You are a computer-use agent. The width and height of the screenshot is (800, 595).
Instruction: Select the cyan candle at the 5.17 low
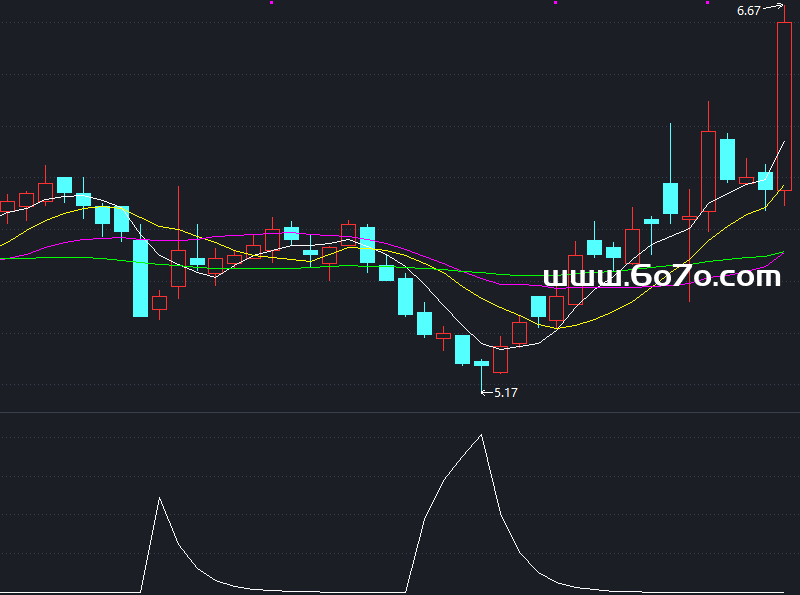point(481,363)
